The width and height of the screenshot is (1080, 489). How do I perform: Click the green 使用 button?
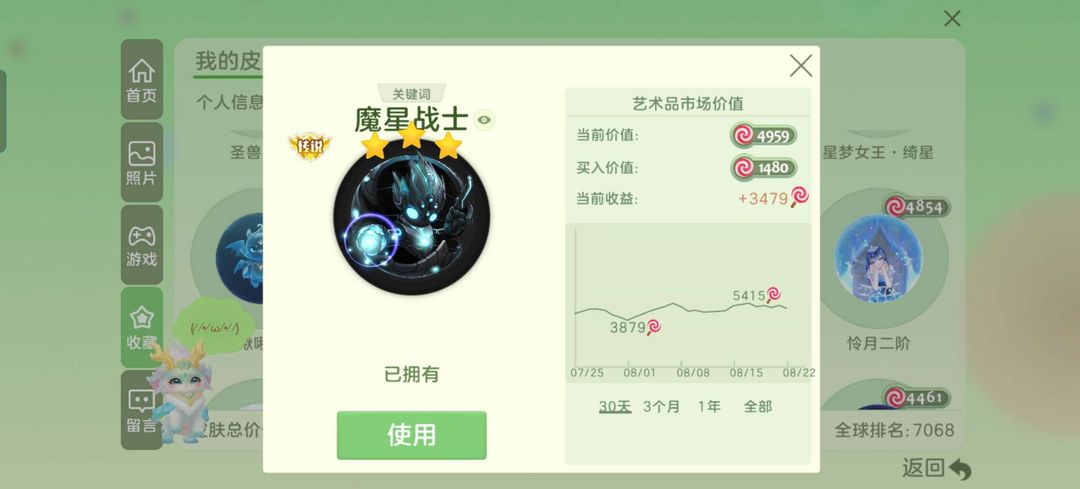(x=411, y=435)
